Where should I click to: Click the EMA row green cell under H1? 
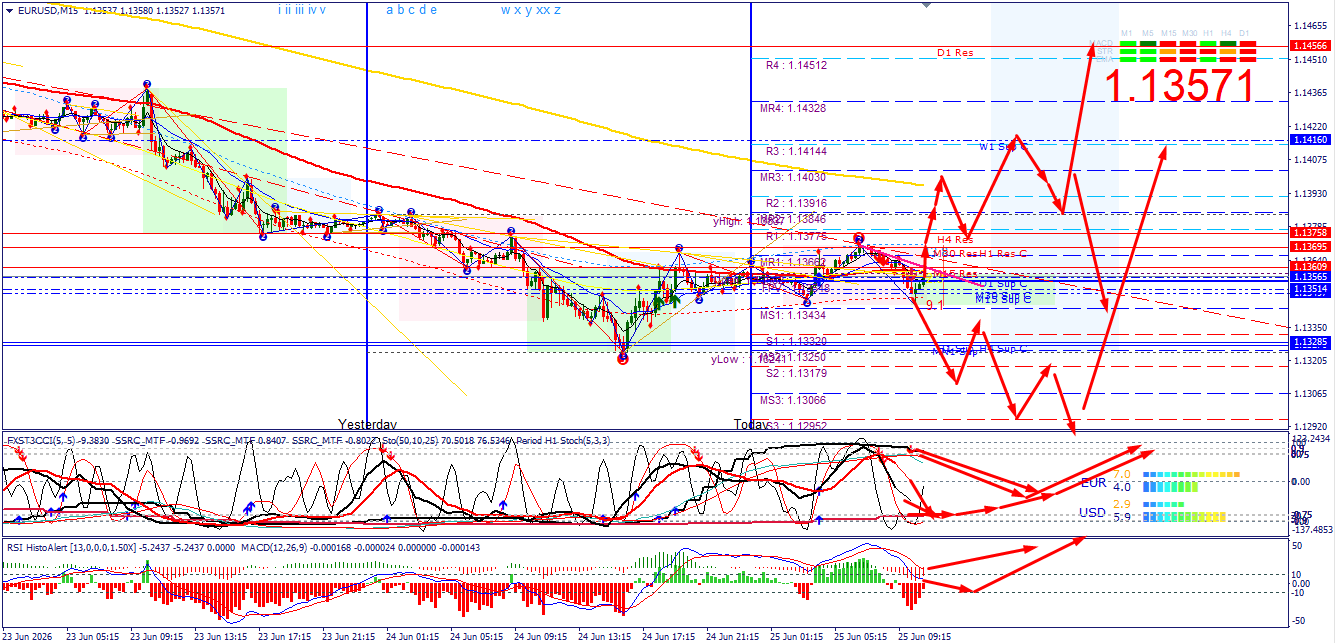[1208, 60]
